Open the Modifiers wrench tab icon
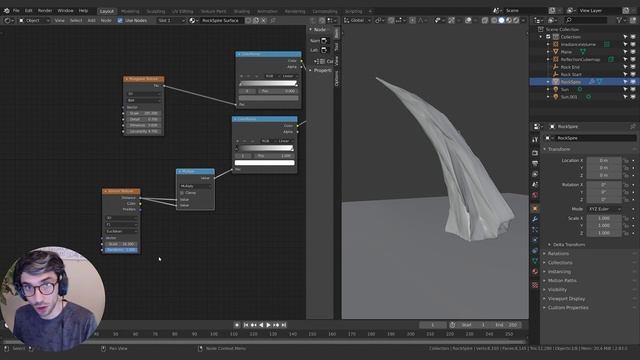 tap(535, 219)
